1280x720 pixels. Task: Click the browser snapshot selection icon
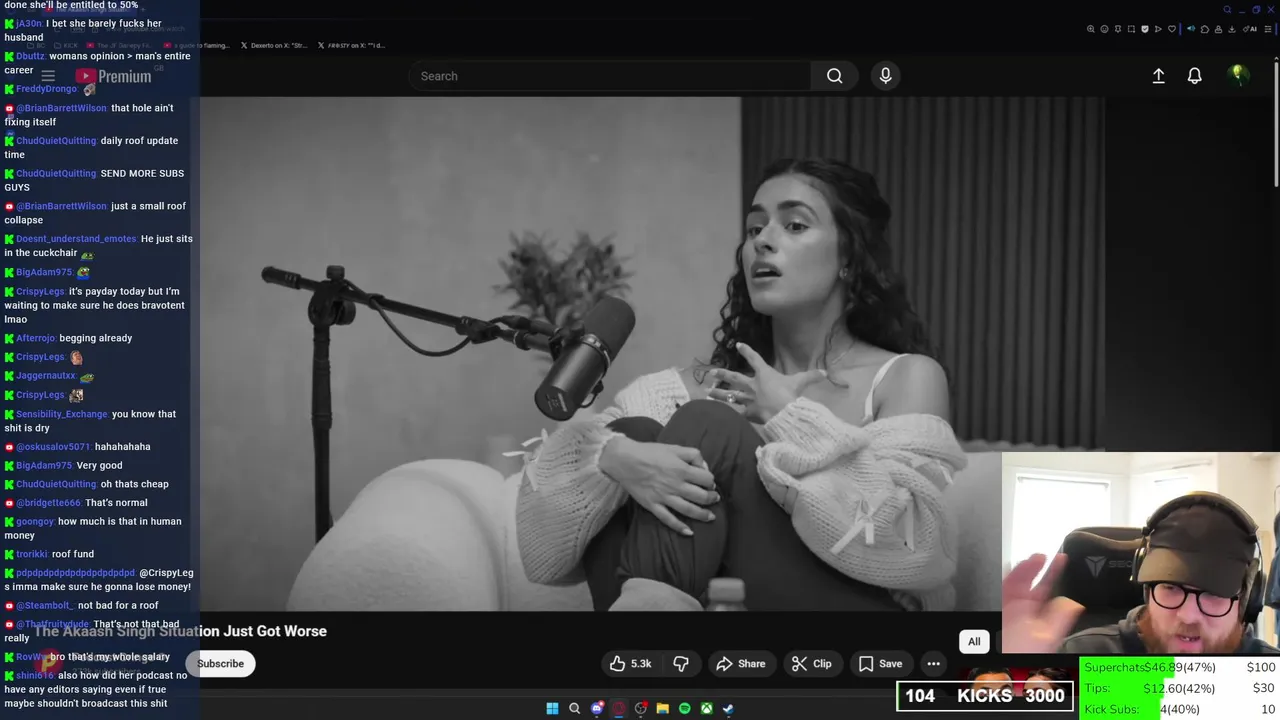[x=1131, y=29]
